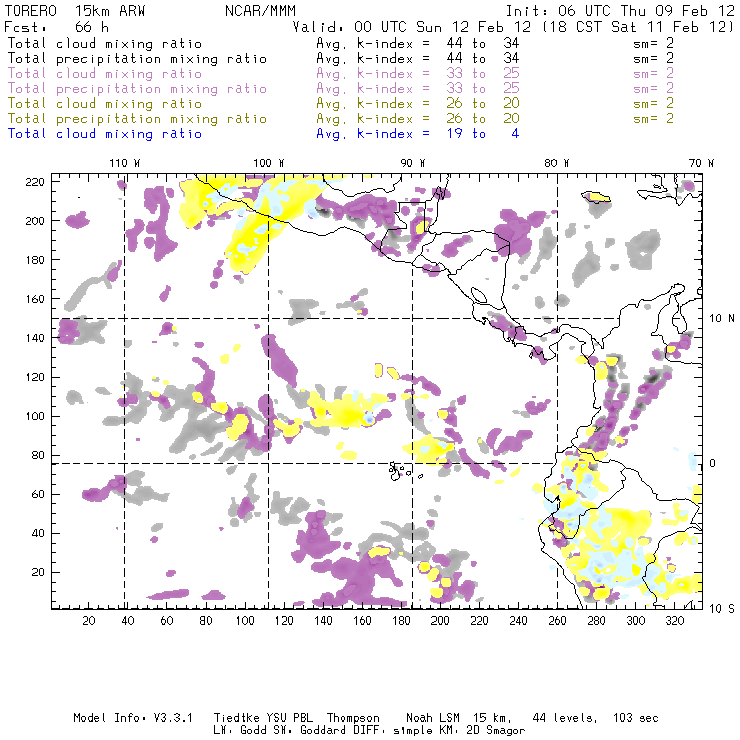The height and width of the screenshot is (740, 740).
Task: Click the purple 'Total precipitation mixing ratio' legend label
Action: tap(137, 89)
